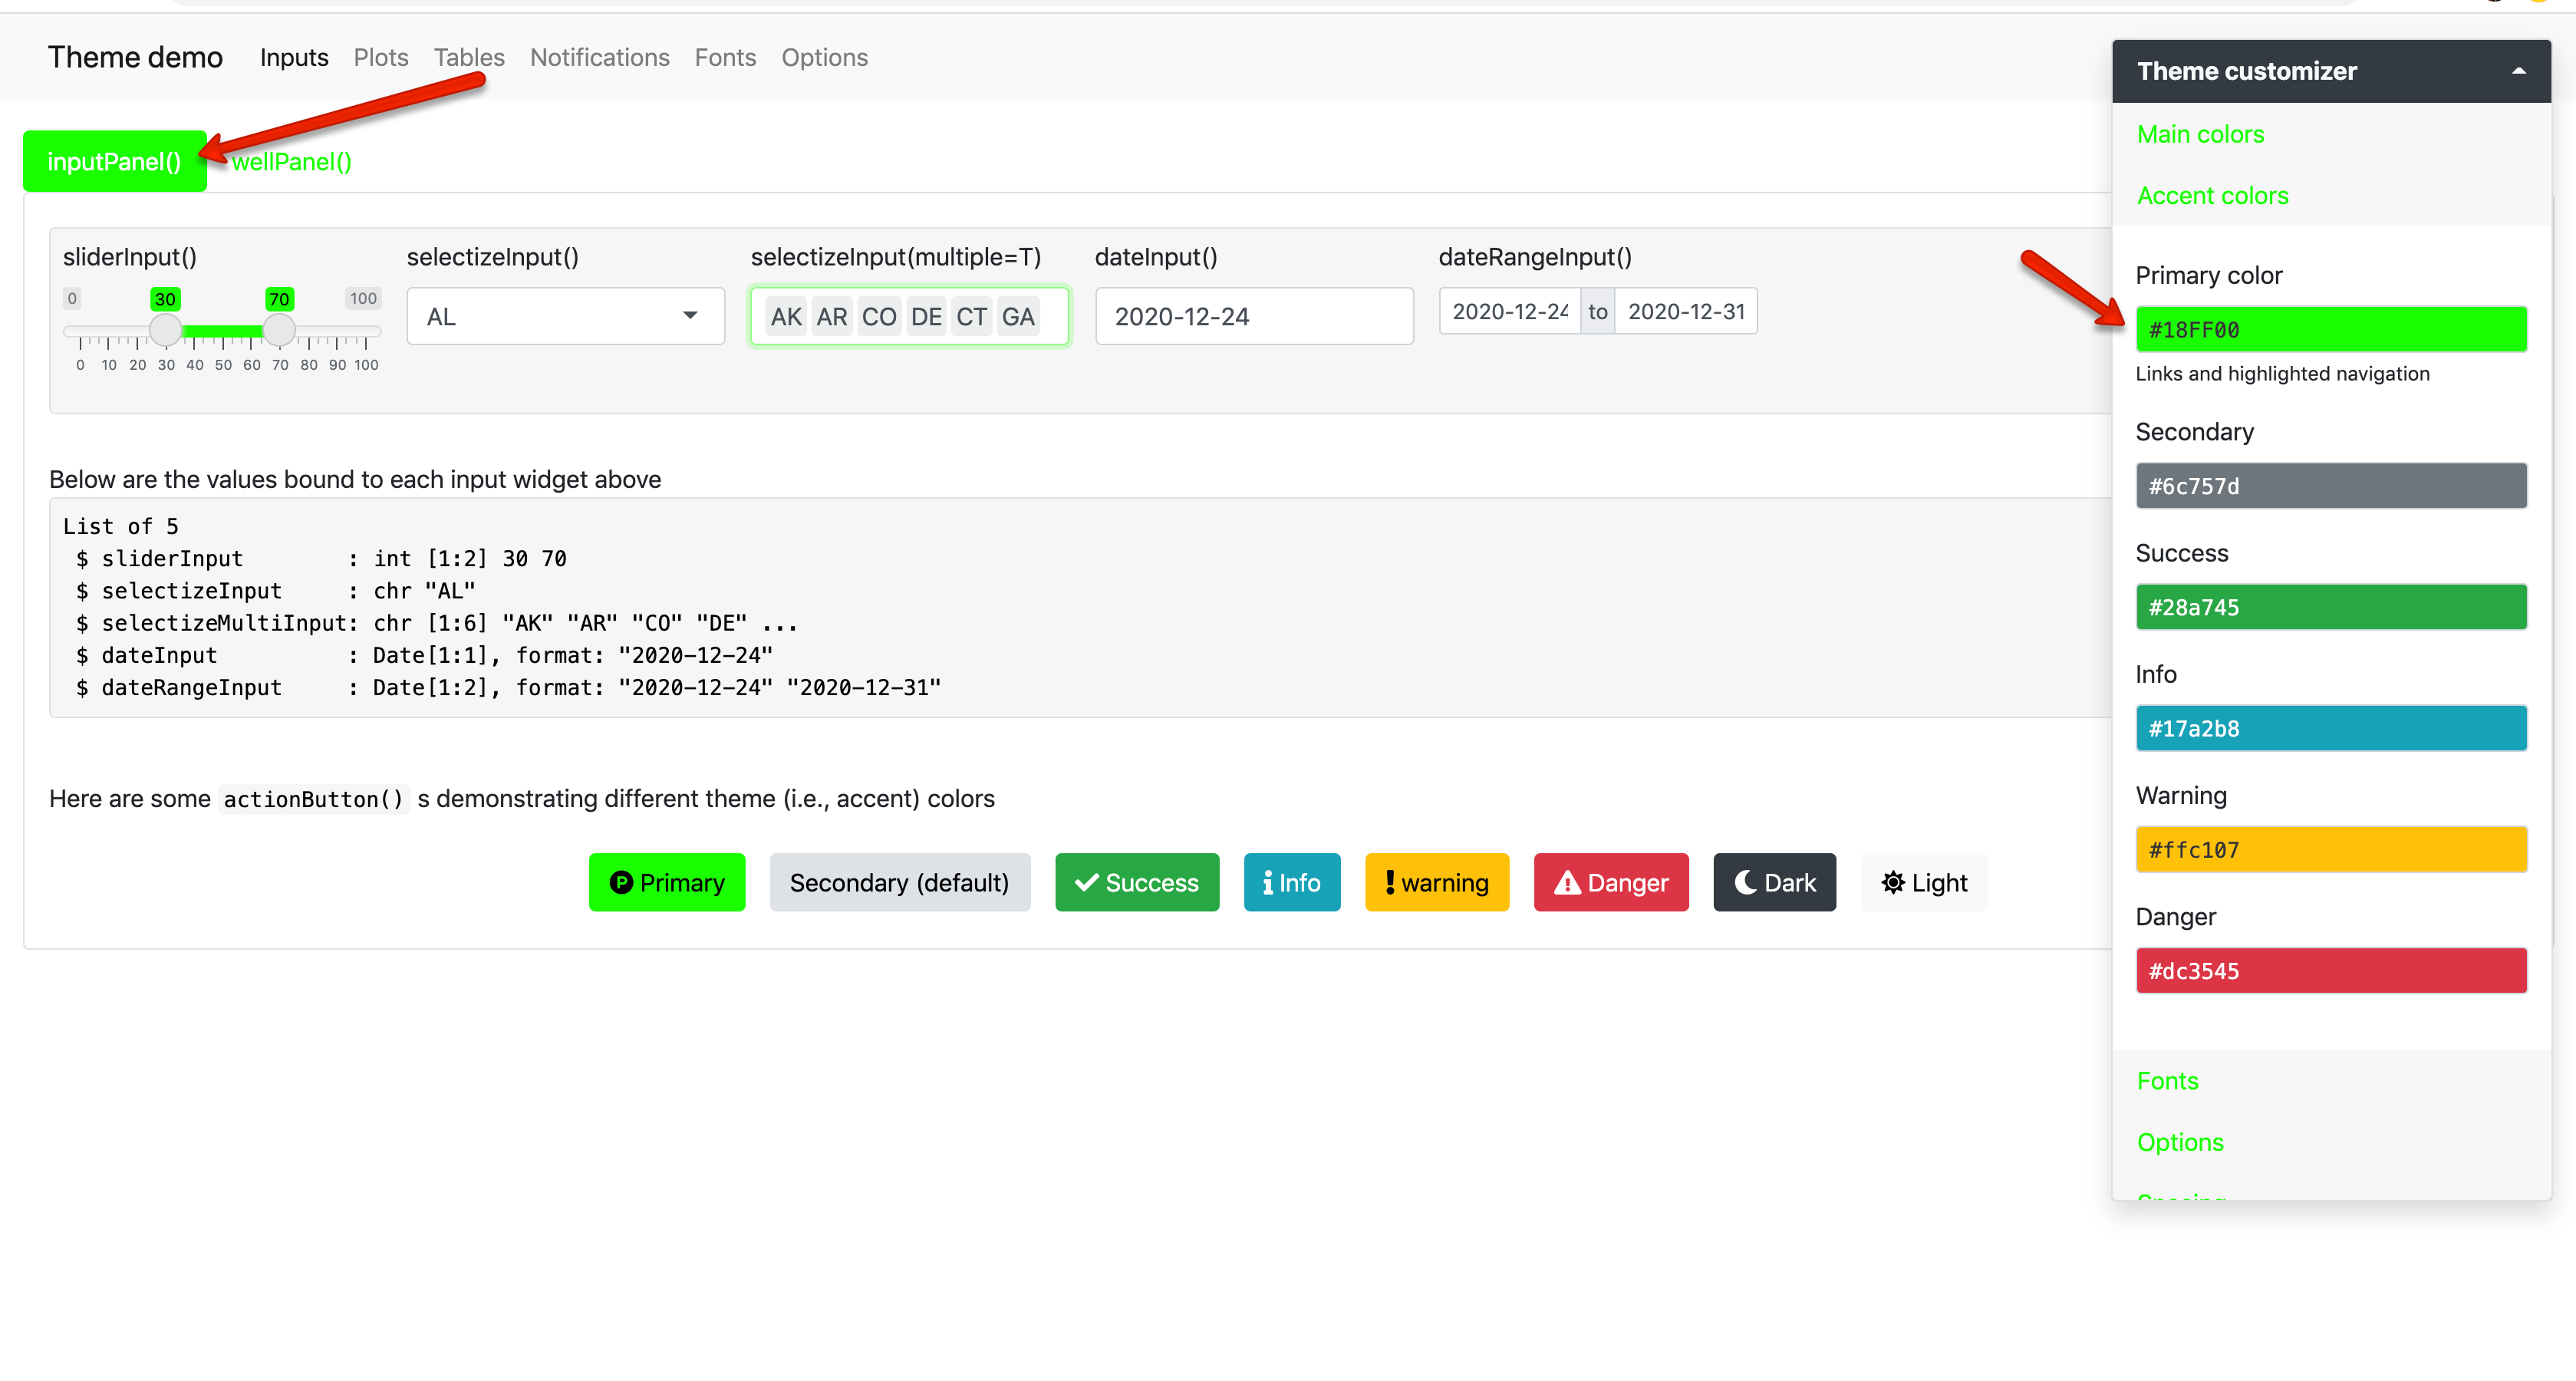The width and height of the screenshot is (2576, 1381).
Task: Click the Danger button triangle icon
Action: tap(1567, 882)
